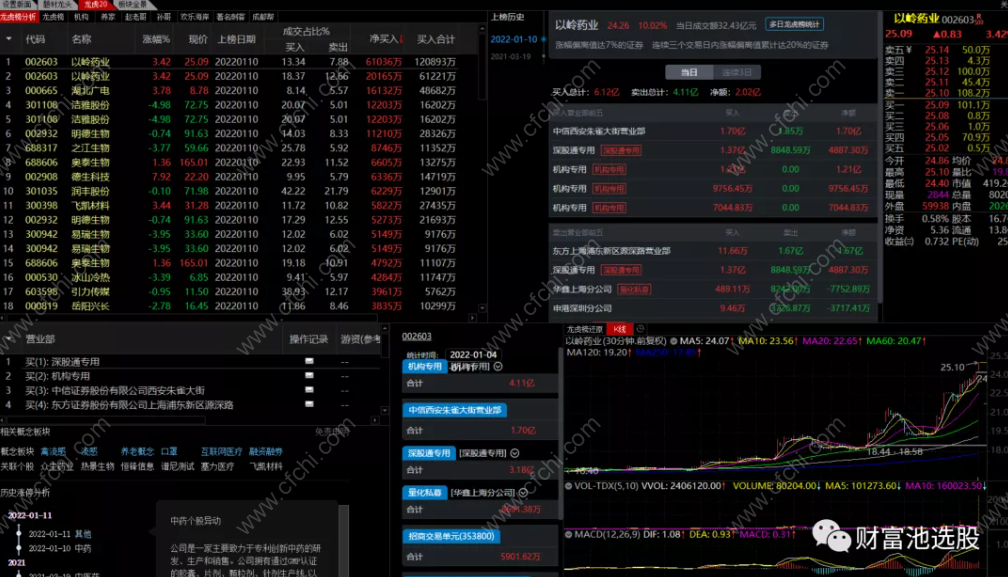The width and height of the screenshot is (1008, 577).
Task: Click the 002603 stock code link
Action: point(417,336)
